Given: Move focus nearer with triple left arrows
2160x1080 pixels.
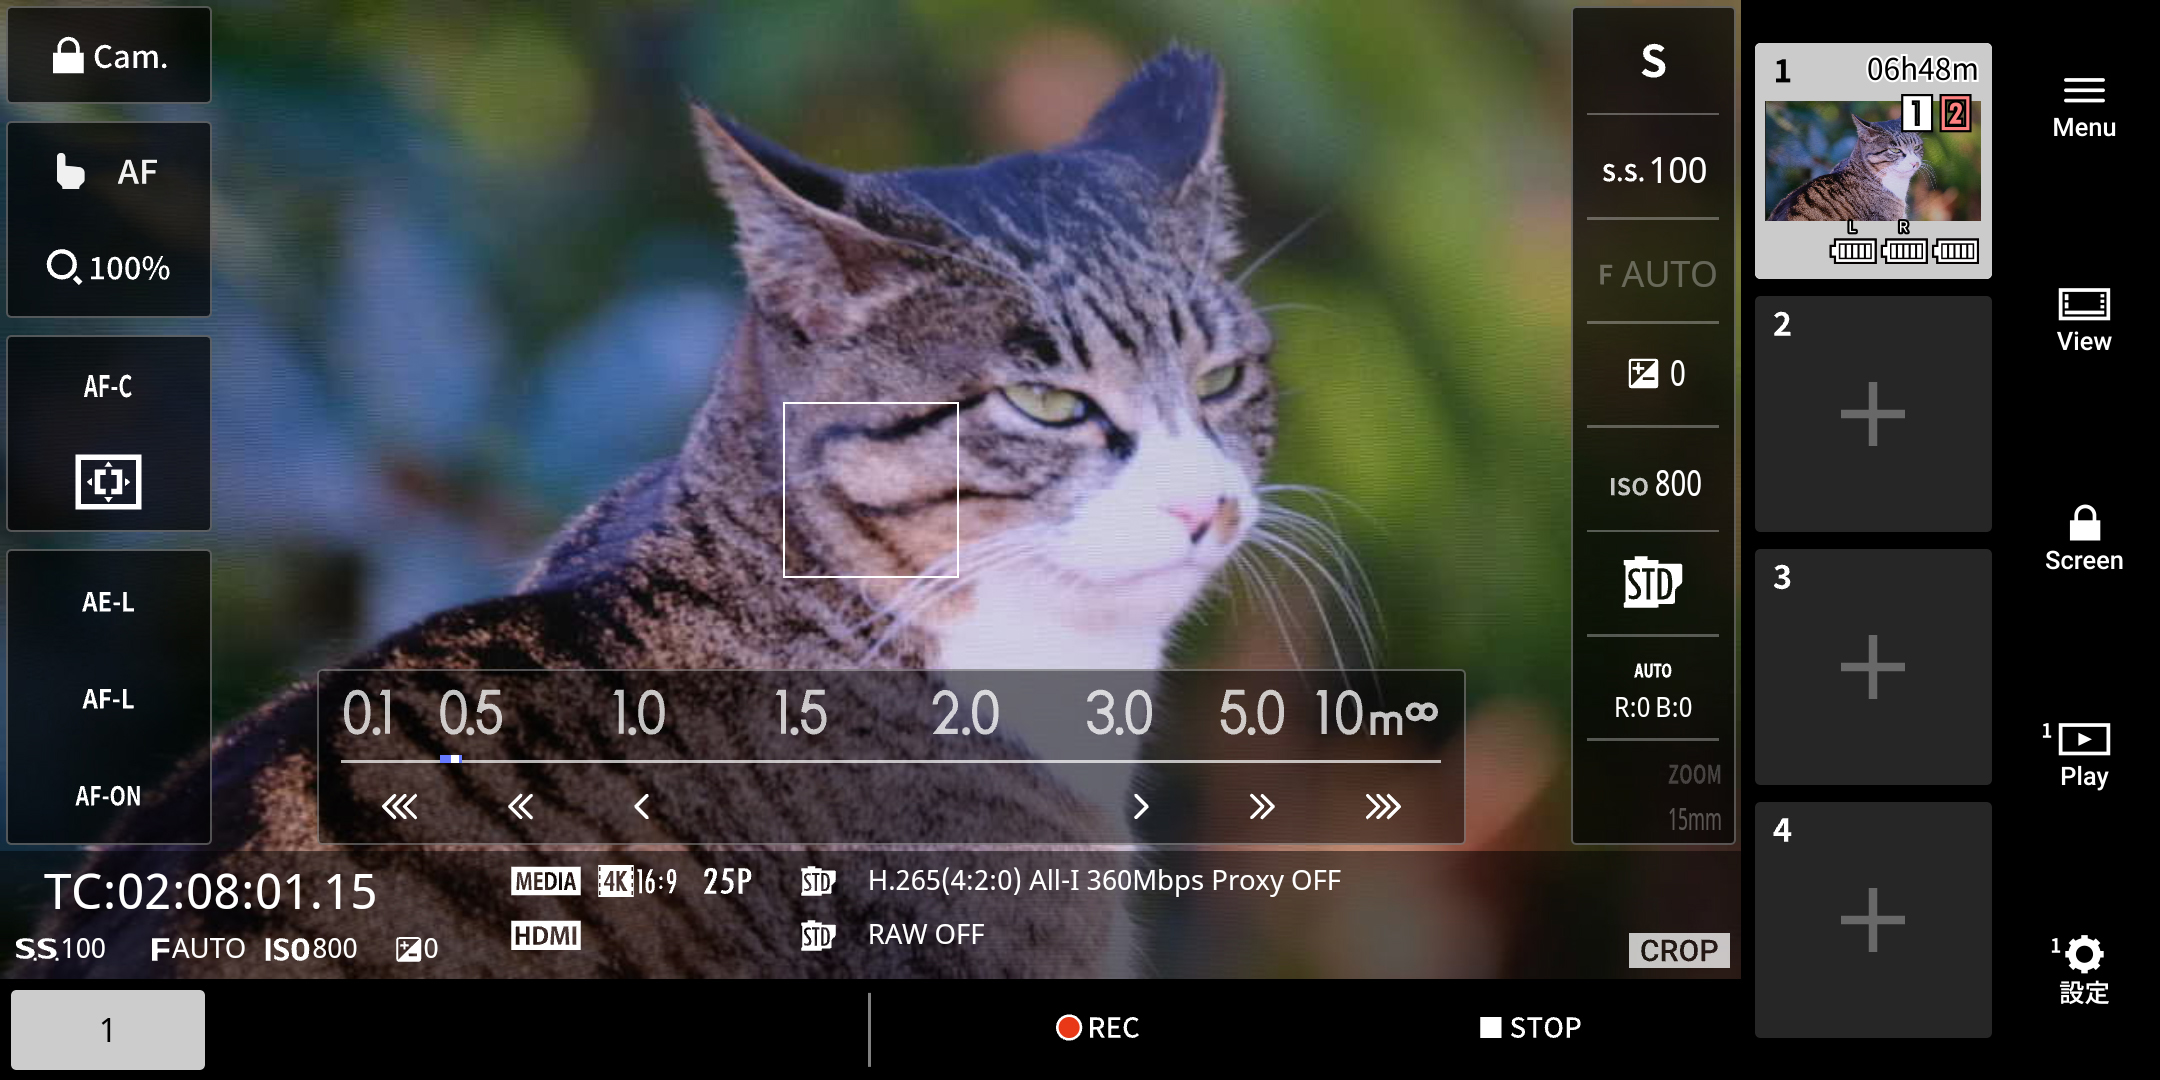Looking at the screenshot, I should 399,806.
